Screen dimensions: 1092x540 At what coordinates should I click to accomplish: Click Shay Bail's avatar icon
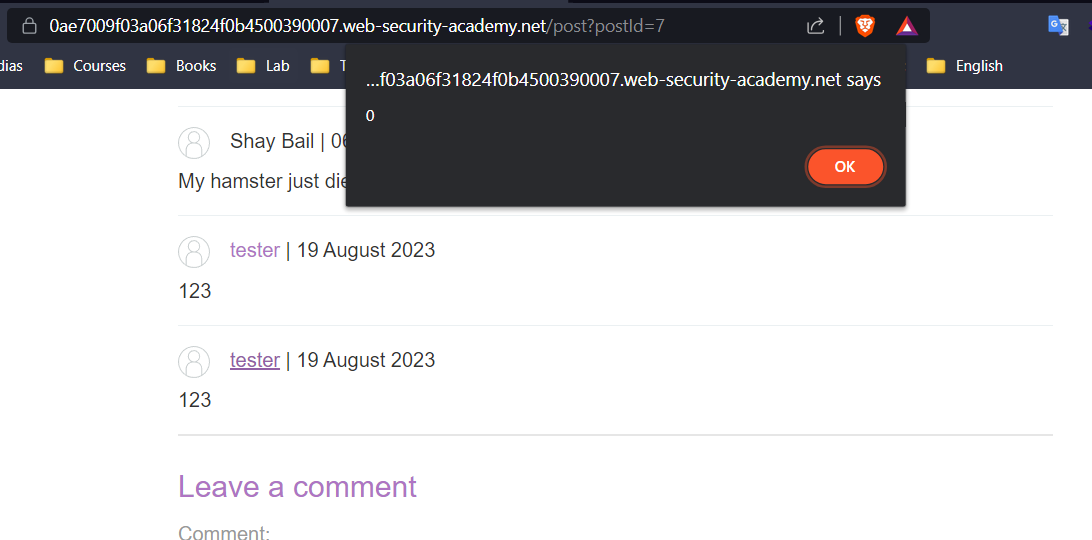pyautogui.click(x=194, y=142)
